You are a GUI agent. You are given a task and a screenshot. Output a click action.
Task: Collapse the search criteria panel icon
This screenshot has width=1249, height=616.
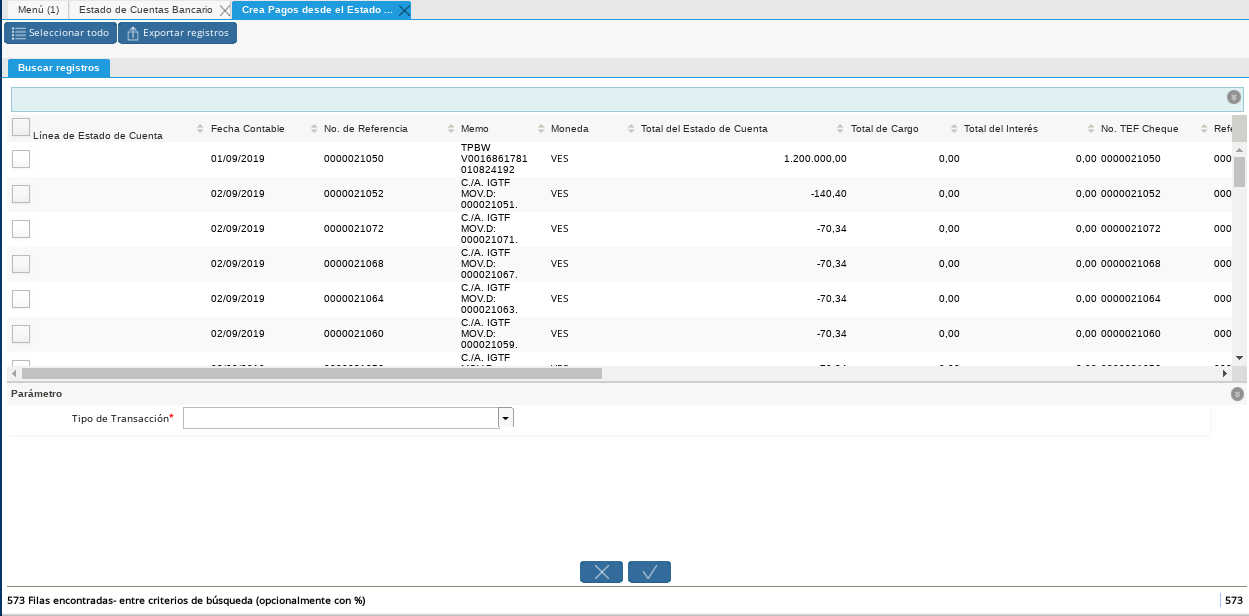1234,97
